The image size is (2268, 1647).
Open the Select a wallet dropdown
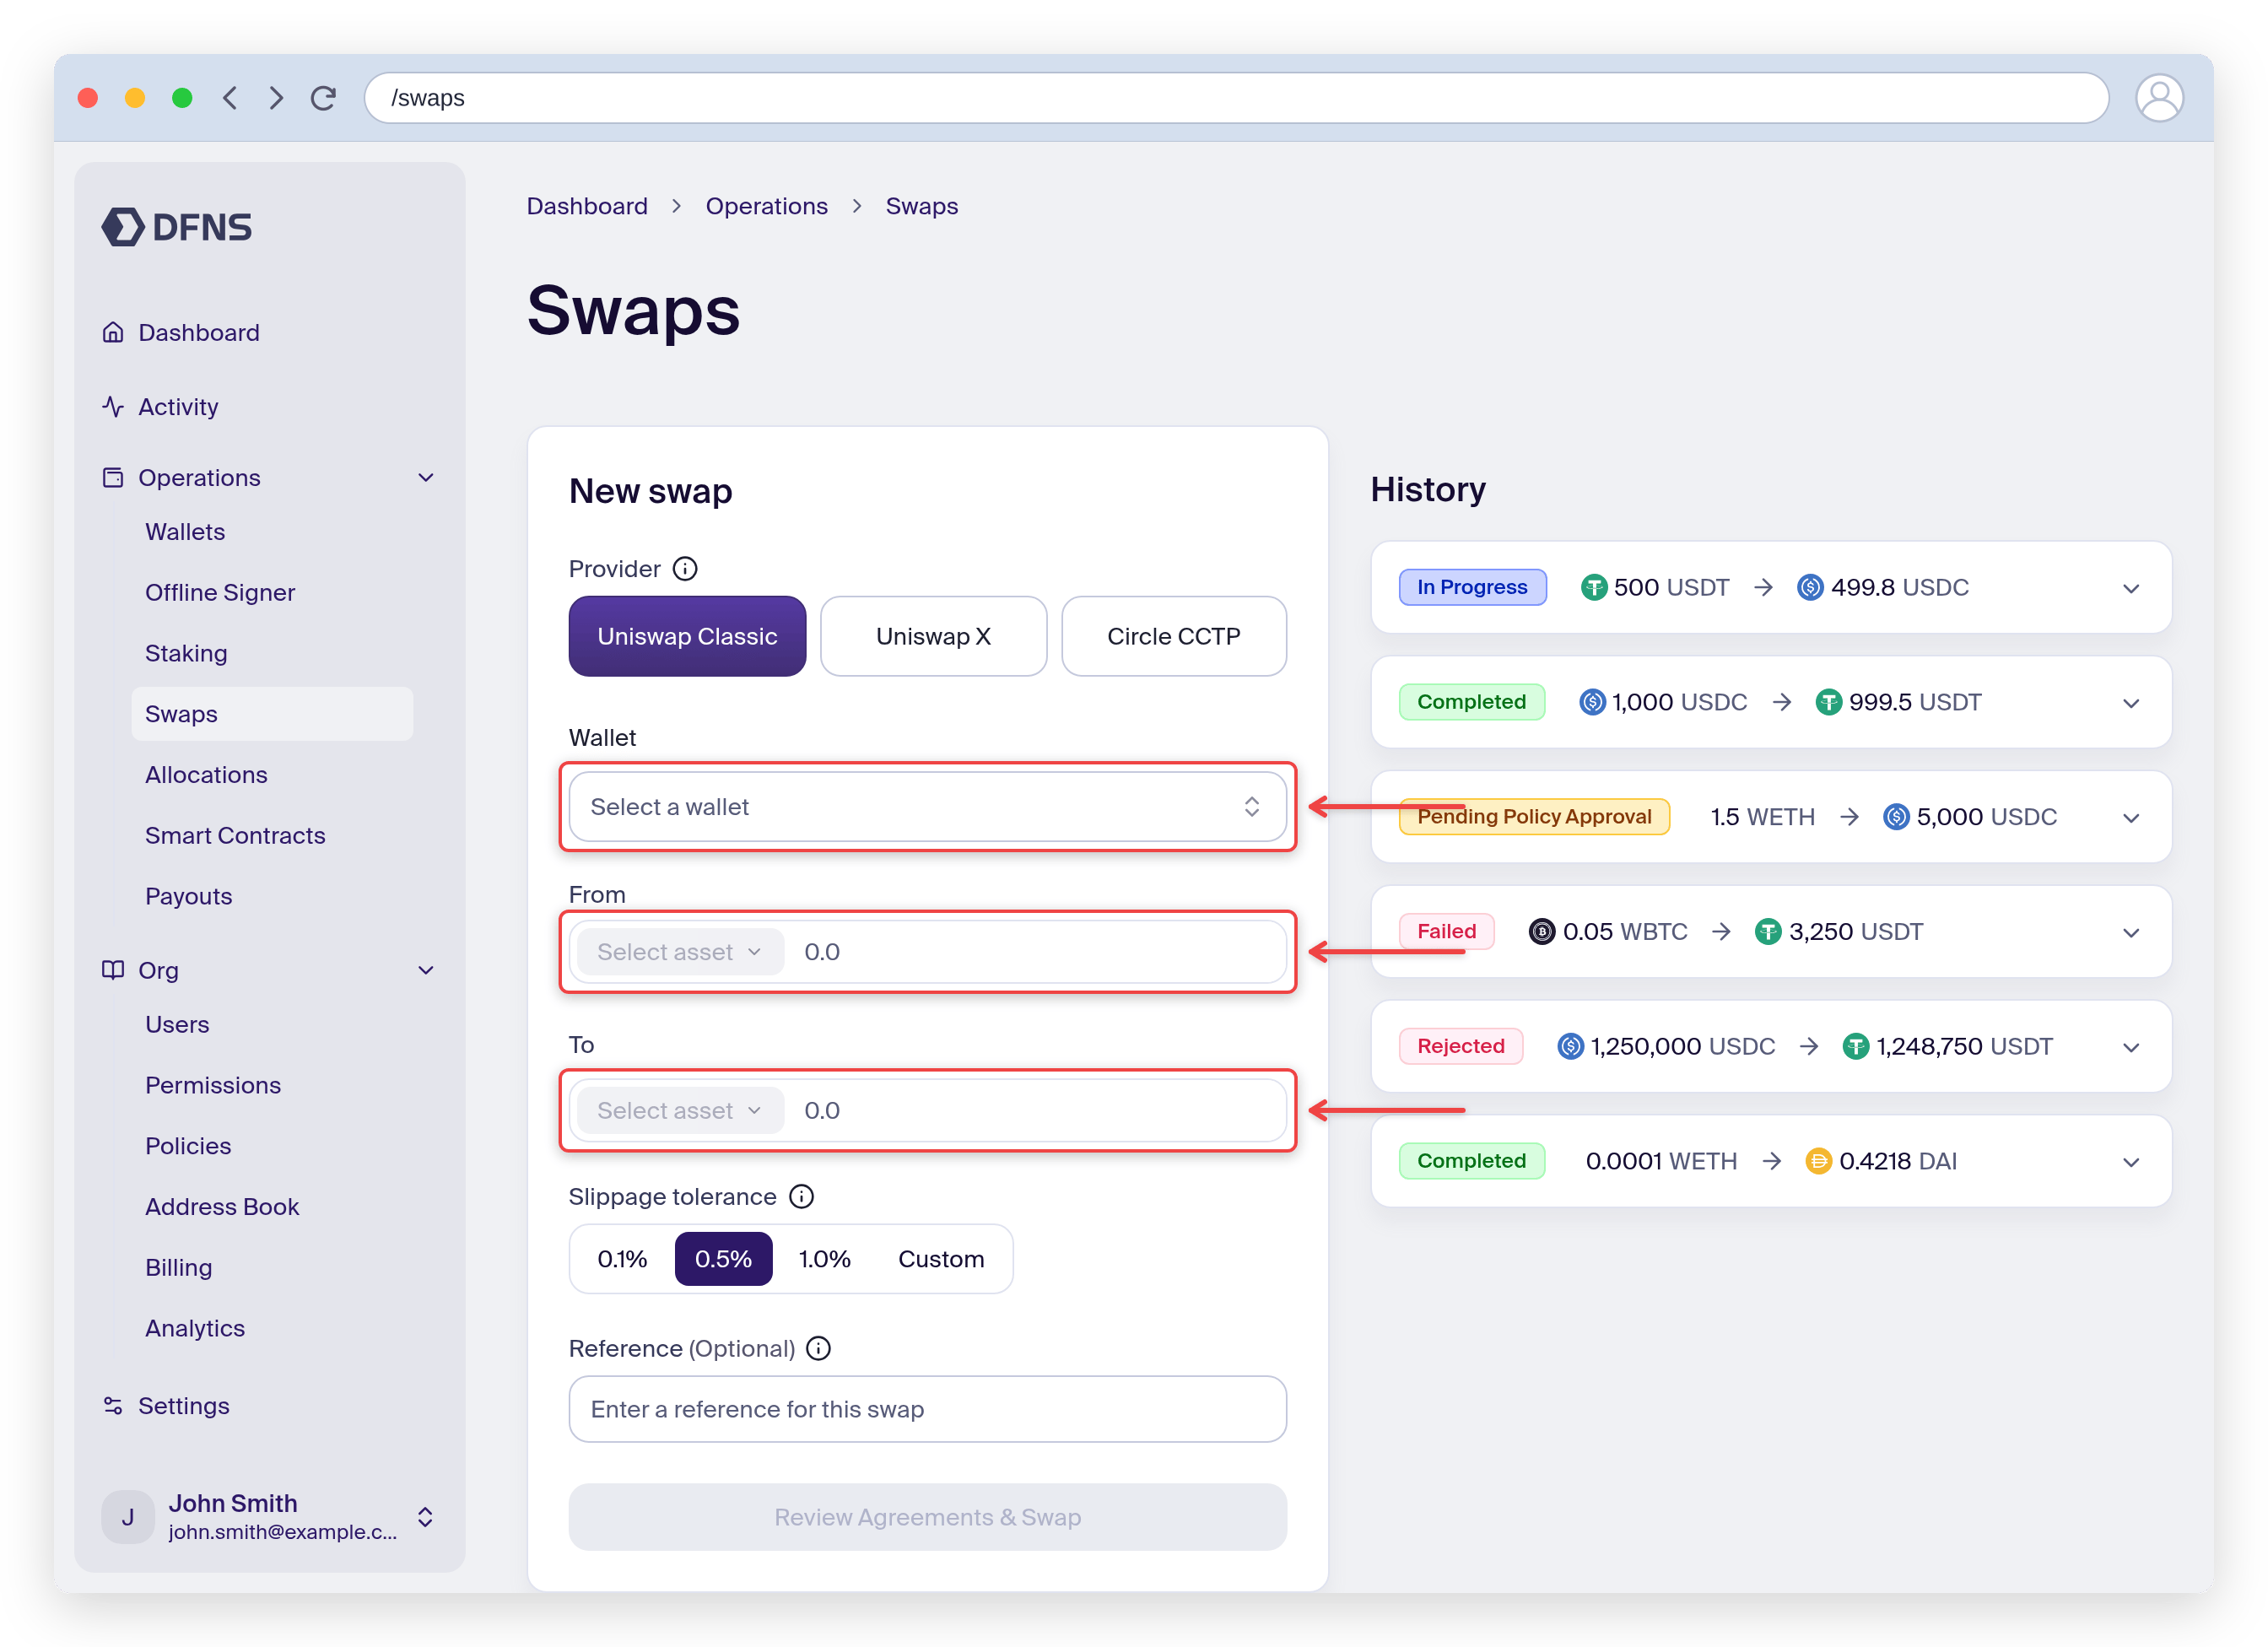(x=927, y=807)
